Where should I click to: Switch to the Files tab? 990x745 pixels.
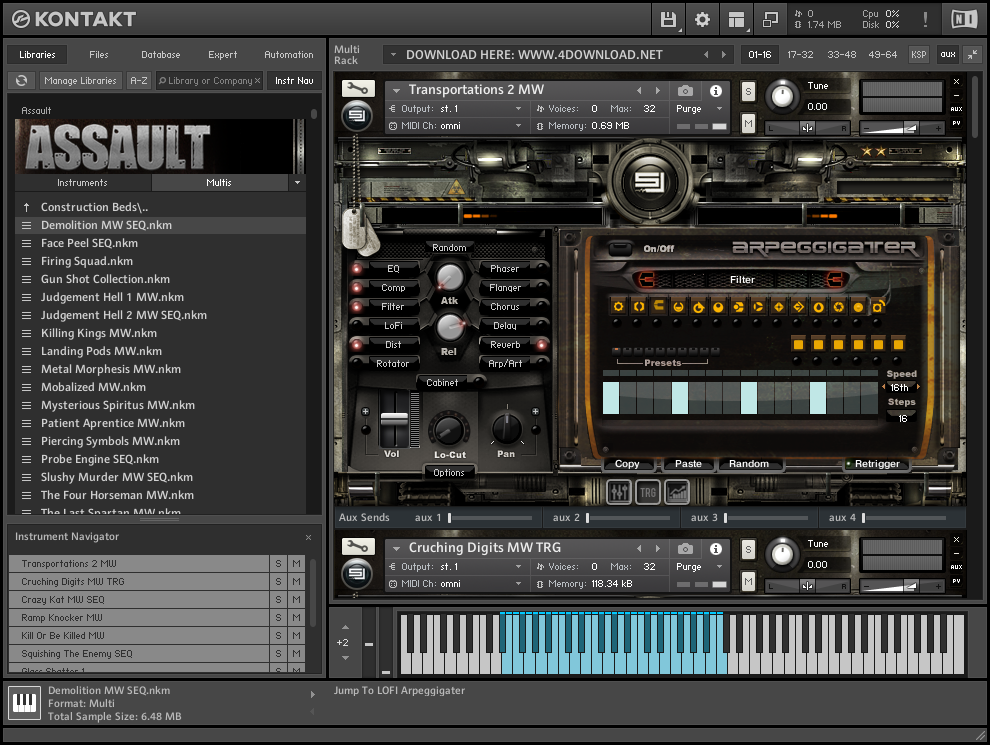[98, 55]
